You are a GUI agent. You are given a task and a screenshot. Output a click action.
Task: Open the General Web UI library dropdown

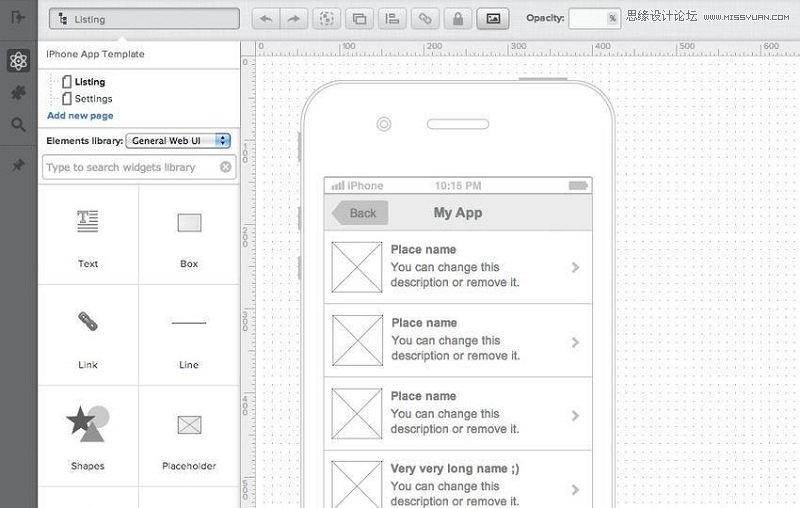coord(178,141)
